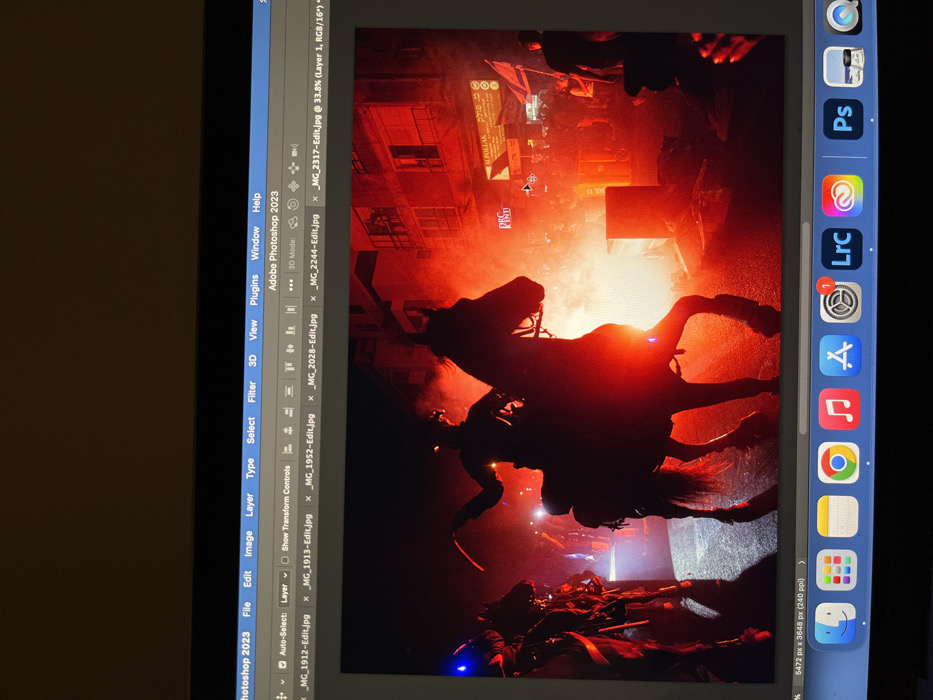
Task: Open the Filter menu
Action: click(252, 391)
